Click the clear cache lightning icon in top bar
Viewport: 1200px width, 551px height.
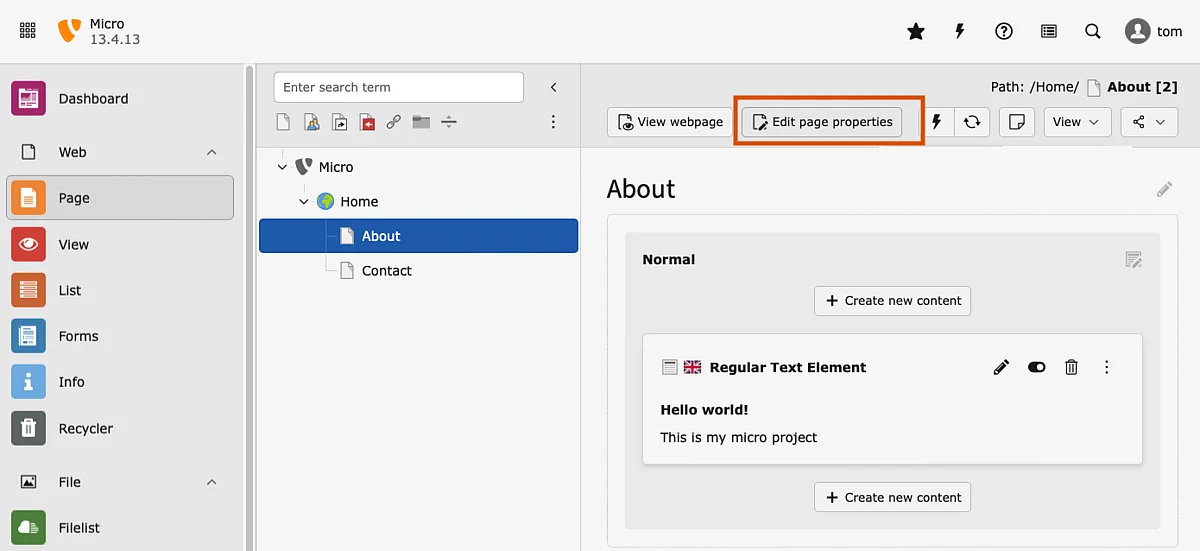click(959, 32)
